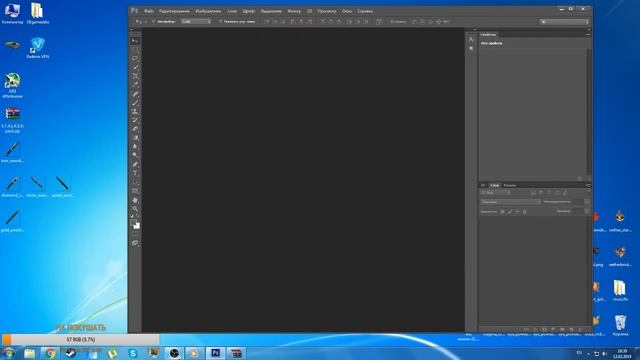Select the History Brush tool

[135, 120]
